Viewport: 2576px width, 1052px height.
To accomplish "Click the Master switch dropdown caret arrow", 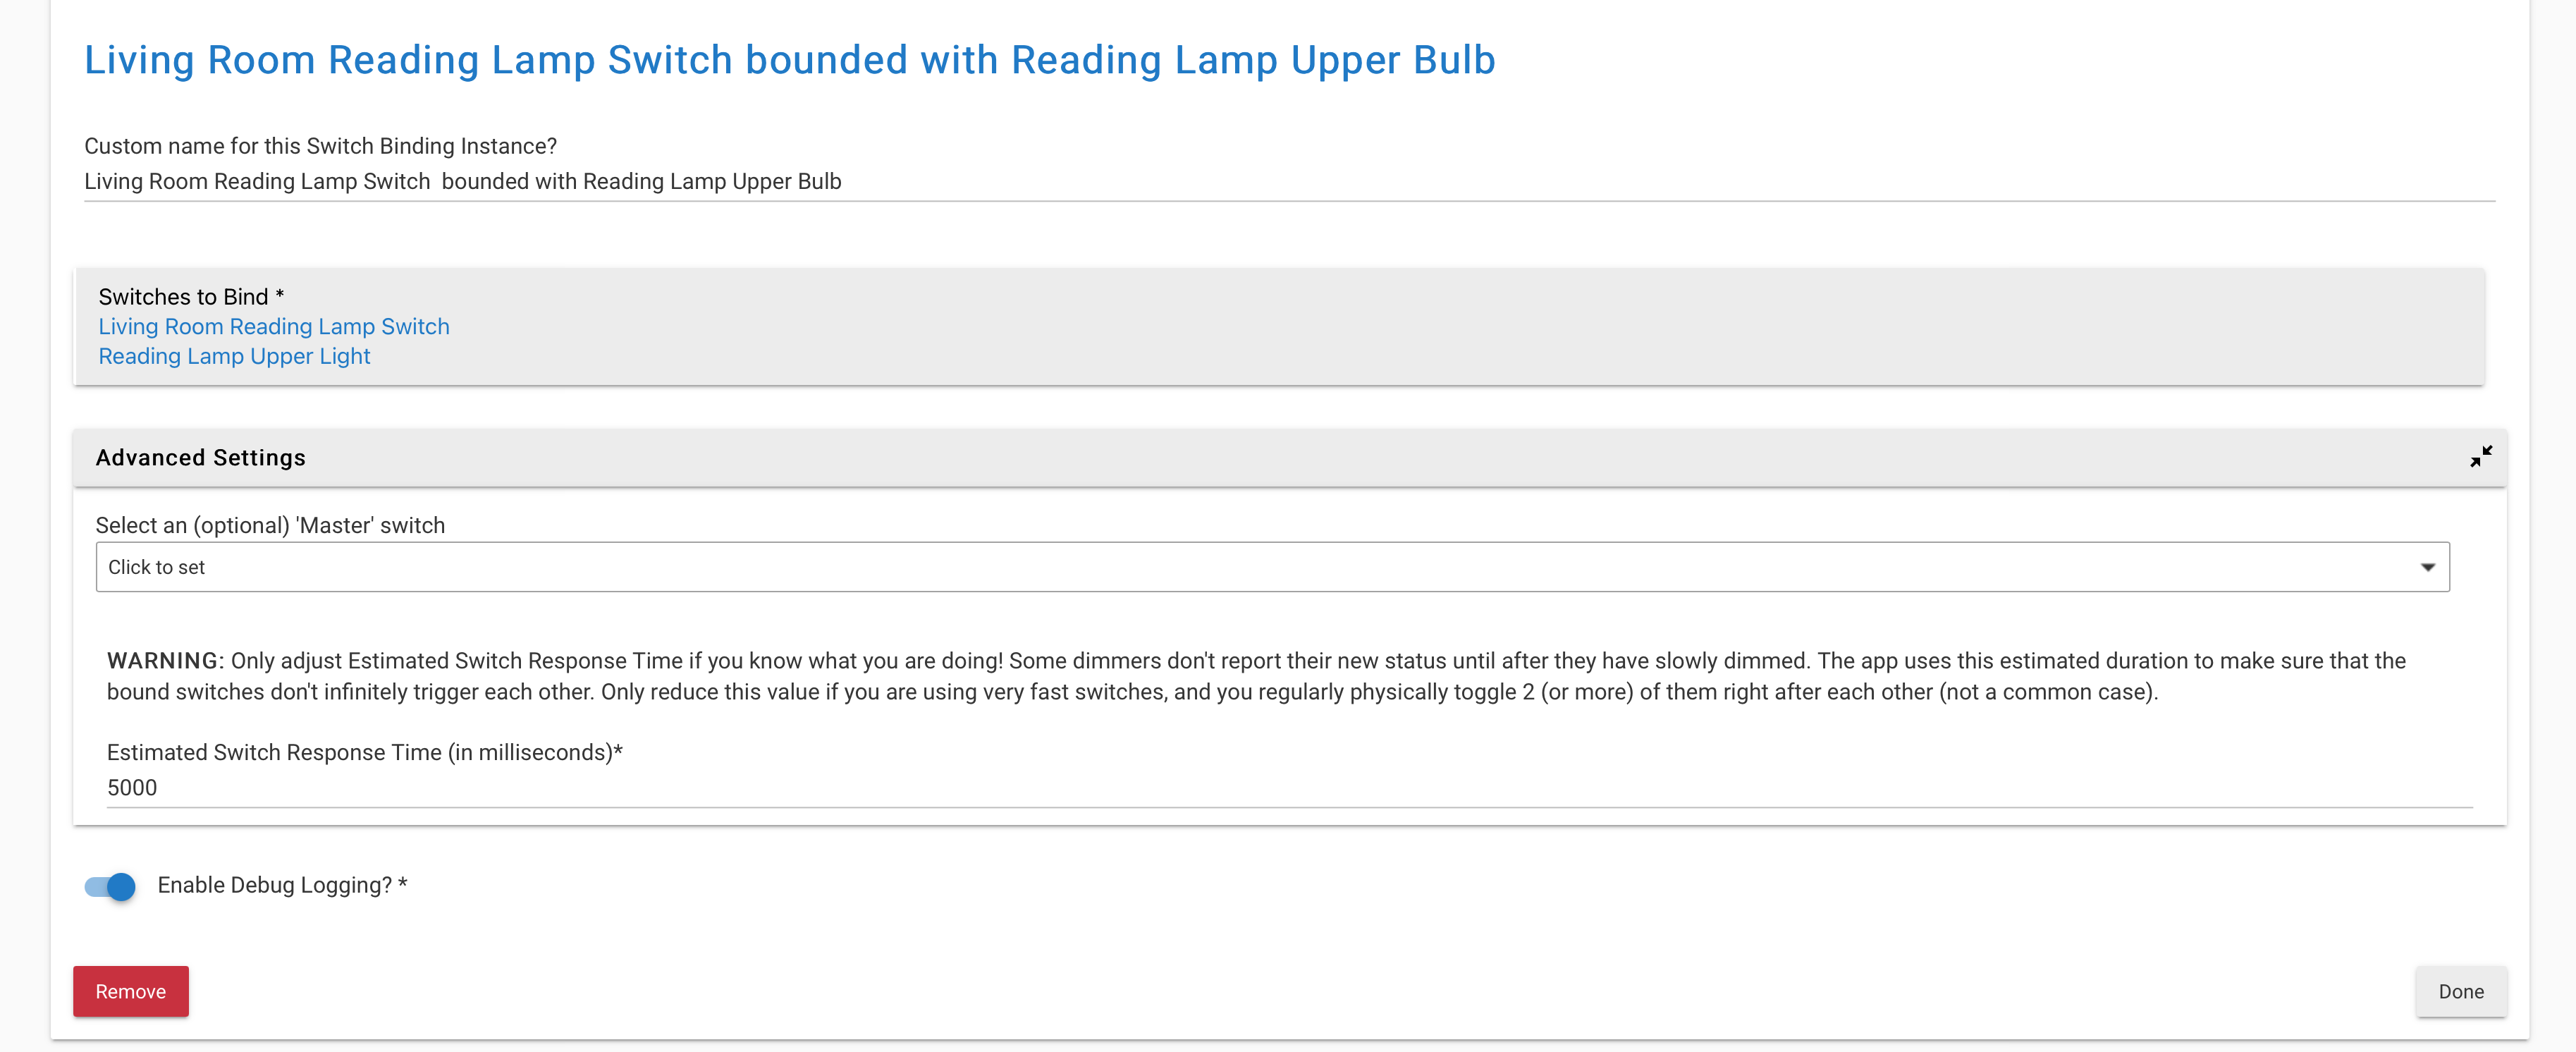I will [2427, 567].
